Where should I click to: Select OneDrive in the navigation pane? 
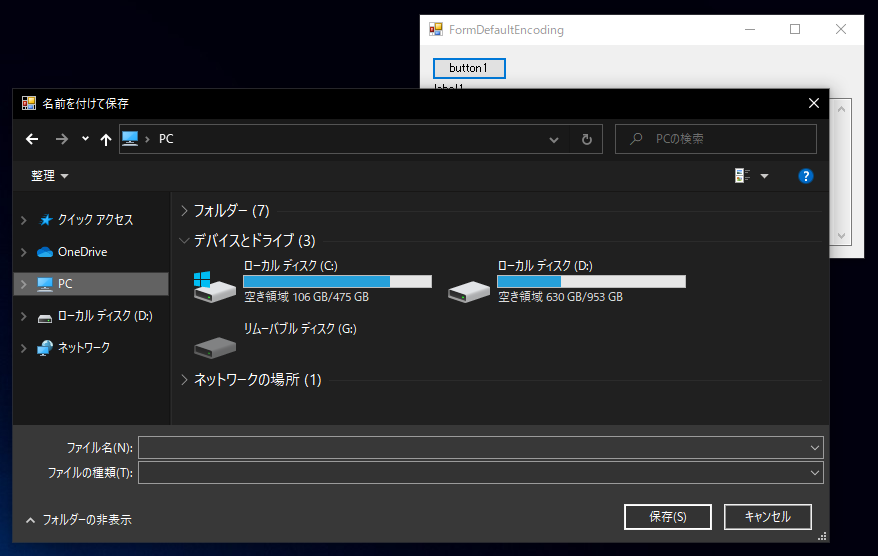point(82,252)
